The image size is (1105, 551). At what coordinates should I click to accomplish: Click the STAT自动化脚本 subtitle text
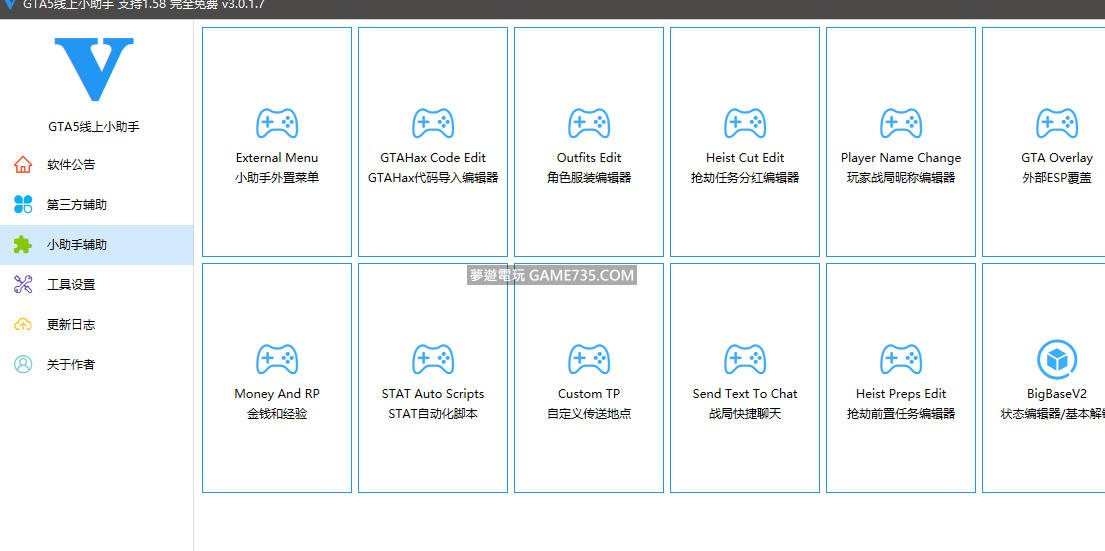click(433, 414)
